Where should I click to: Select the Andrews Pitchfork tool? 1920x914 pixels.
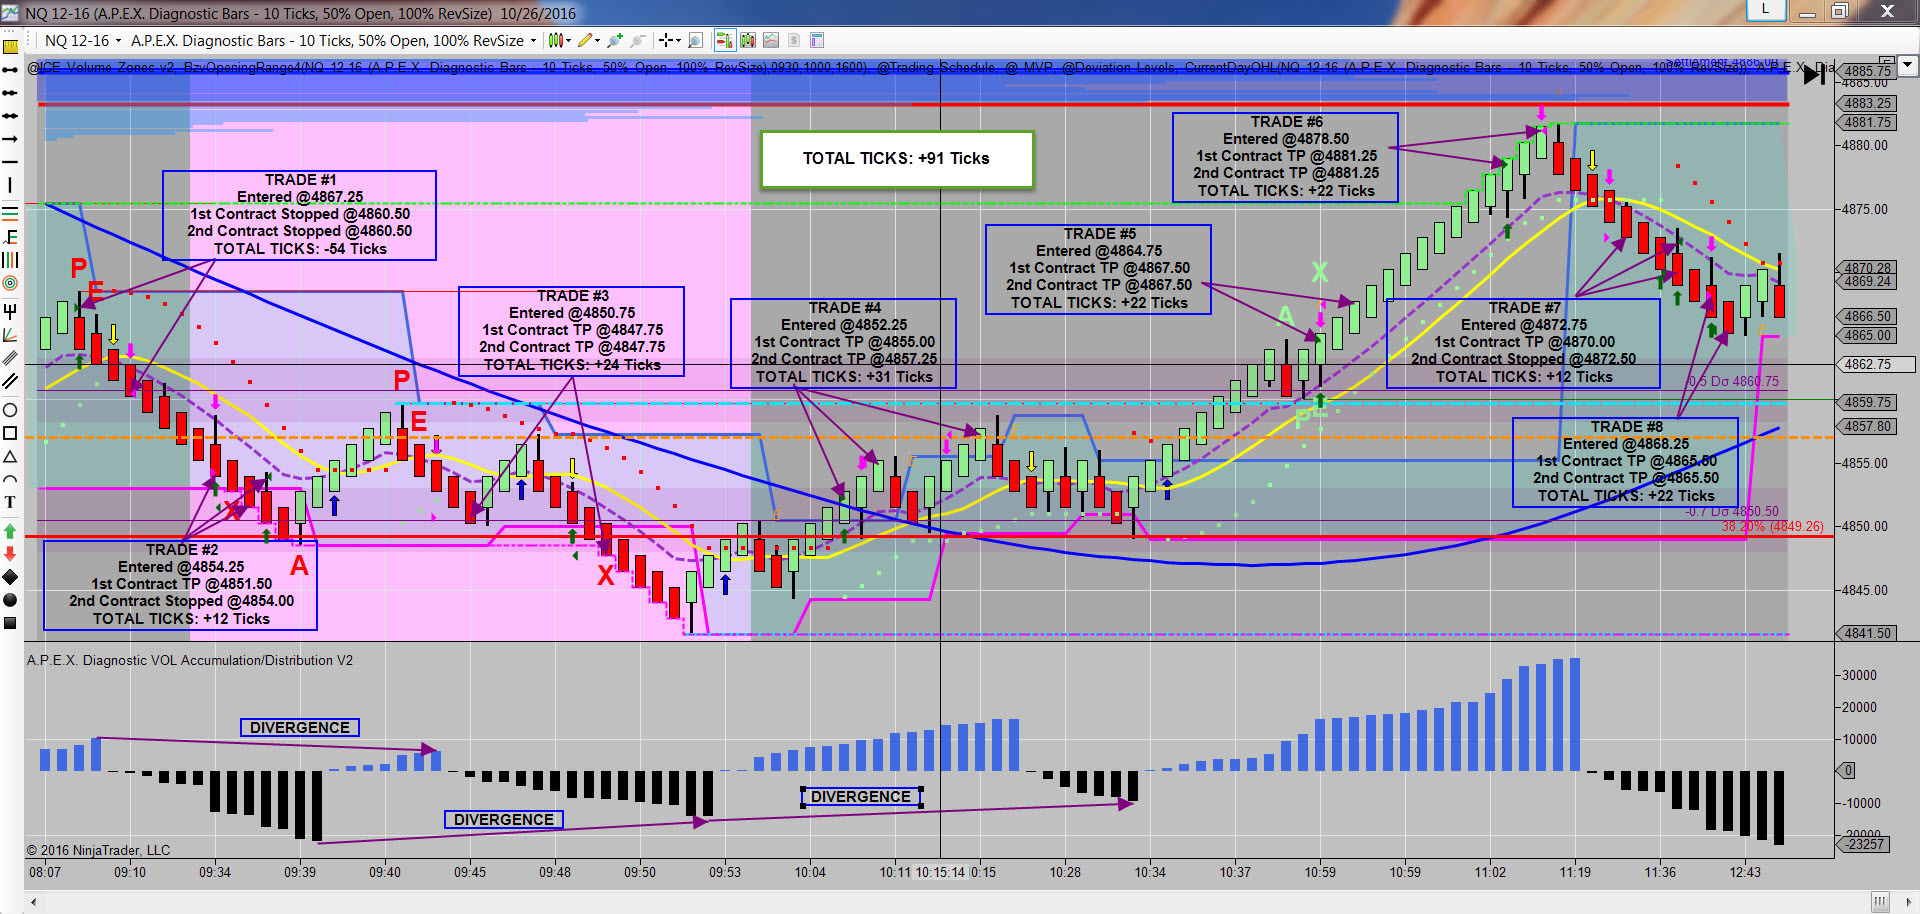[10, 310]
